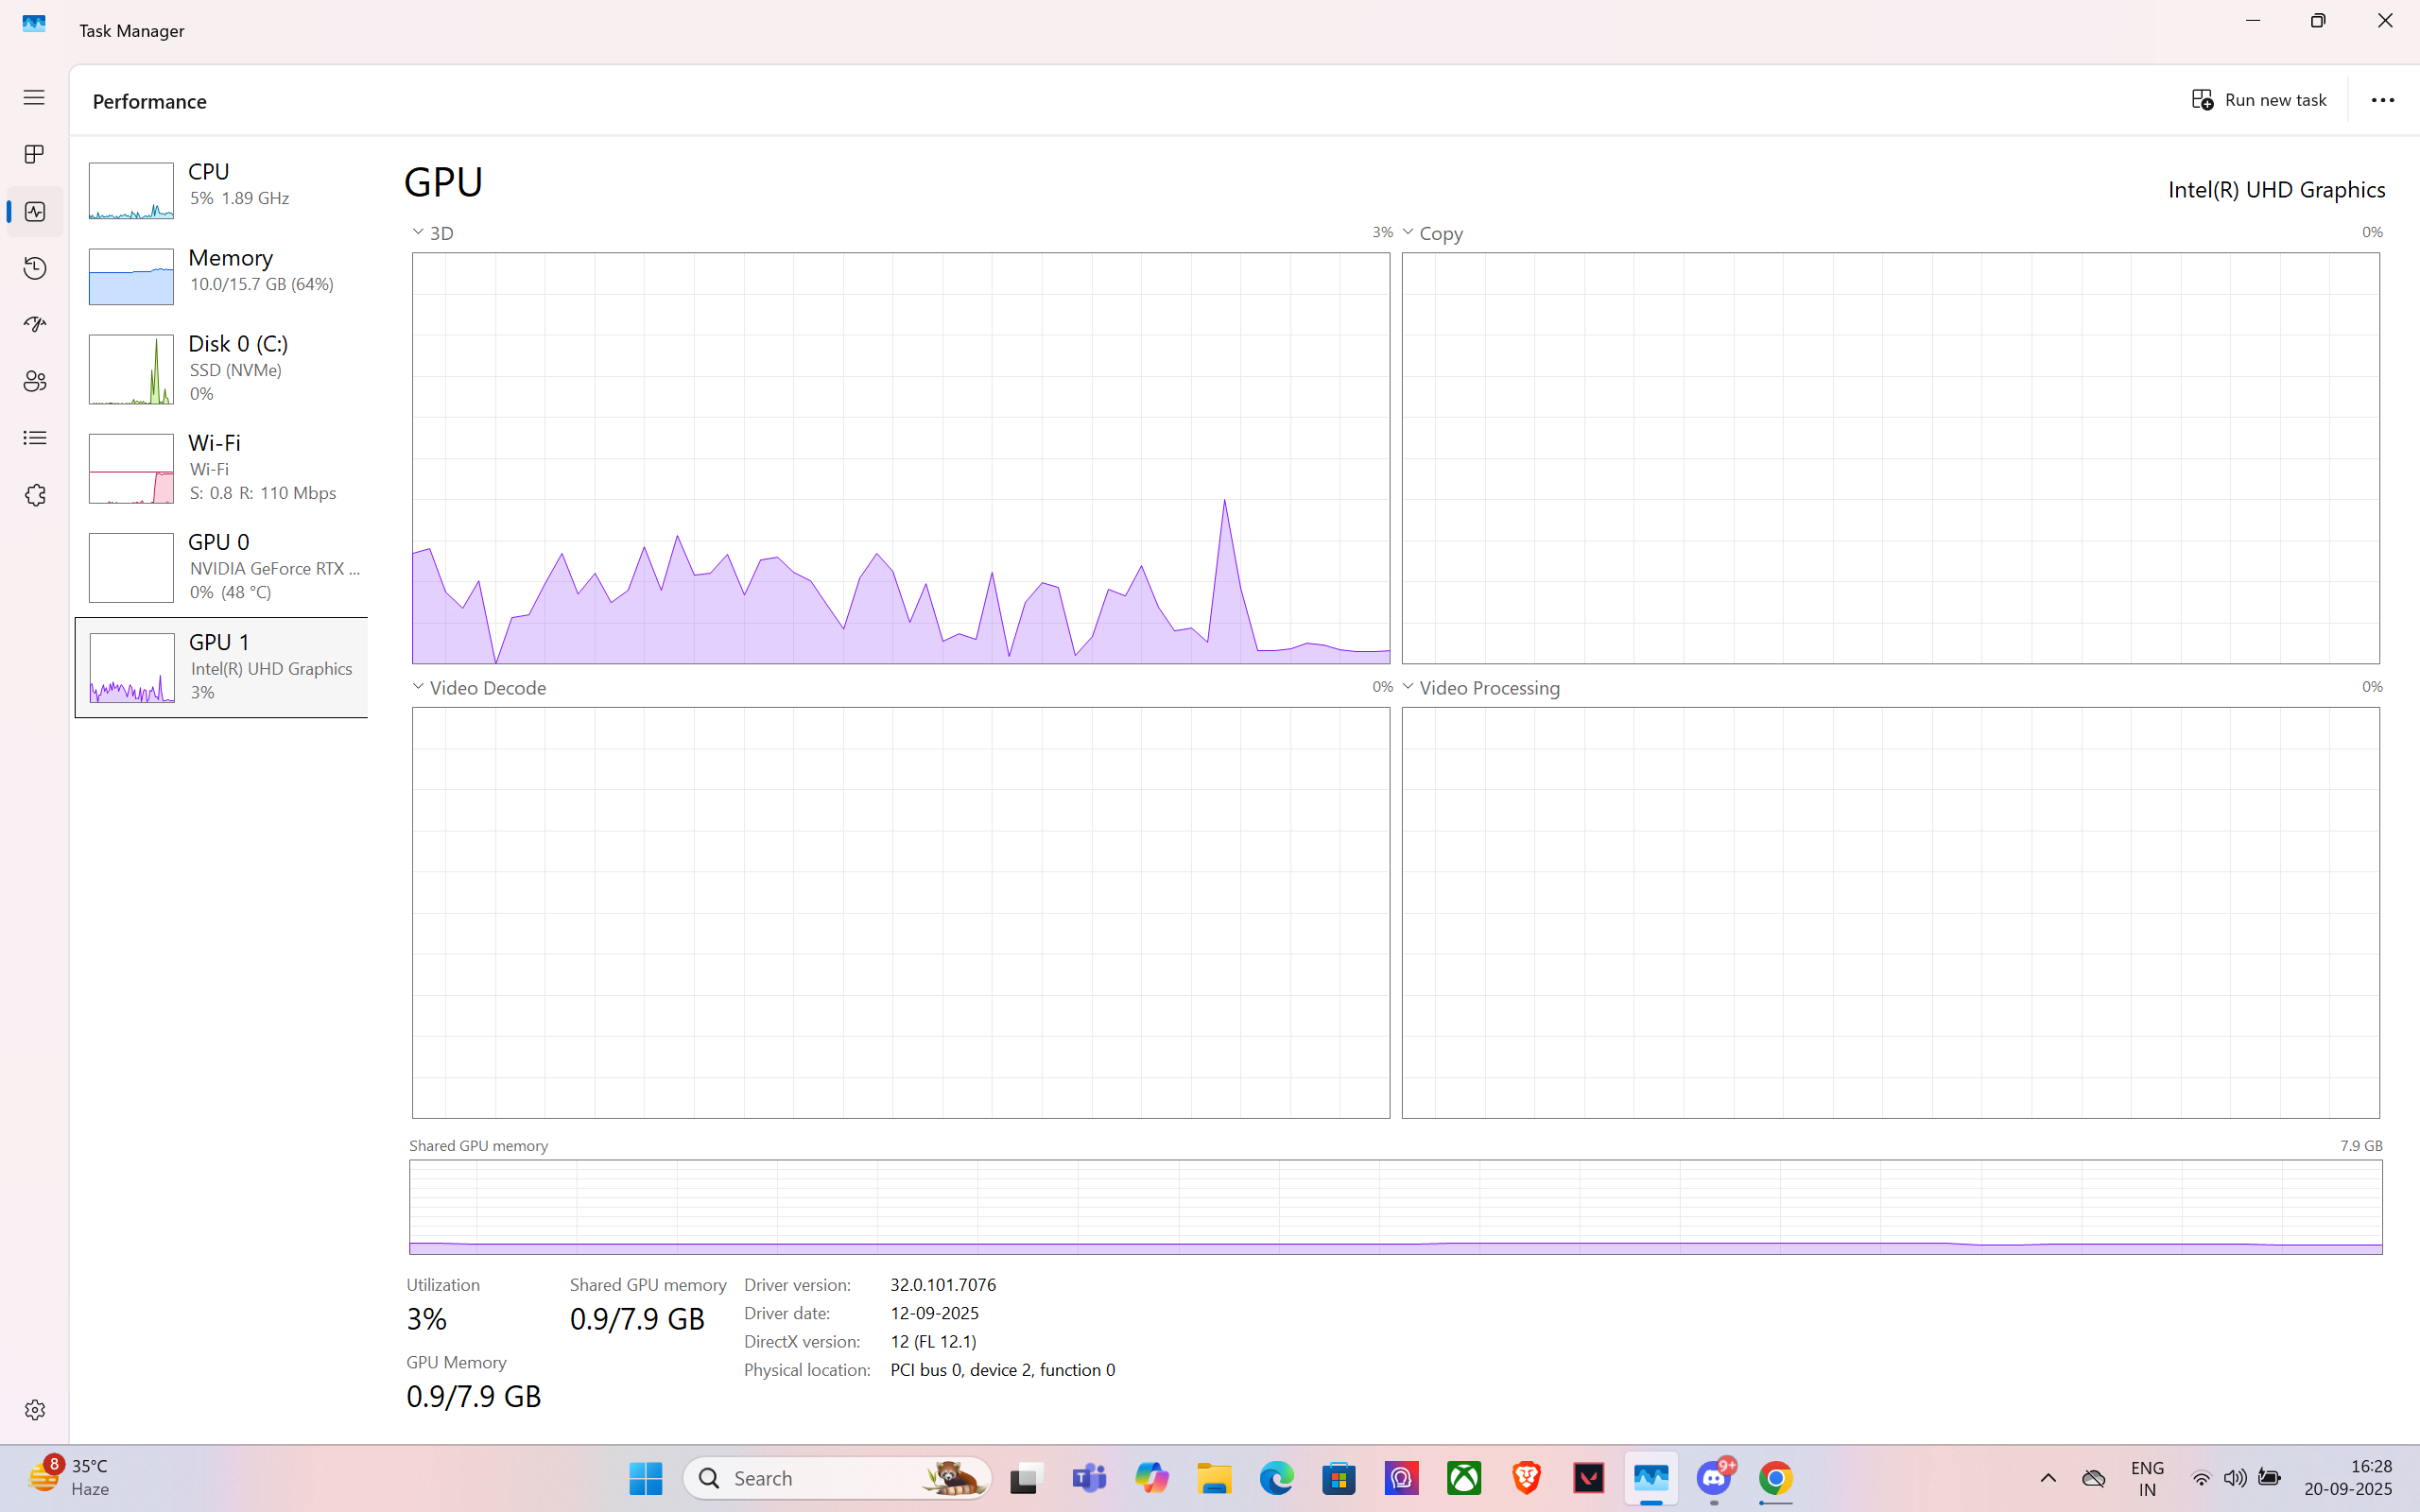This screenshot has width=2420, height=1512.
Task: Click the Run new task button
Action: pyautogui.click(x=2259, y=100)
